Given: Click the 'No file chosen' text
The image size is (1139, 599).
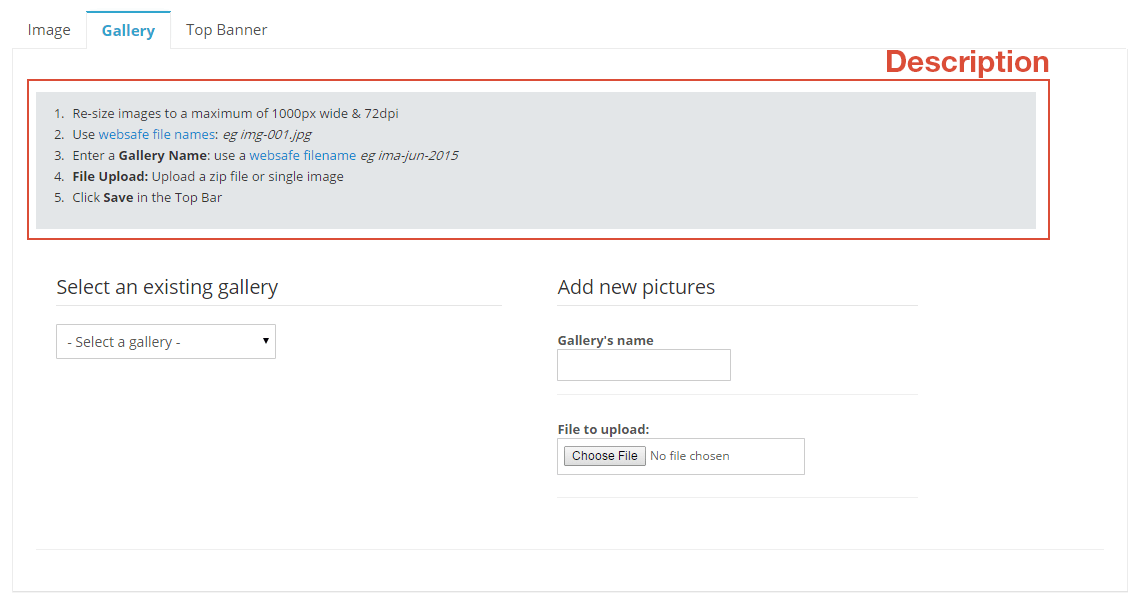Looking at the screenshot, I should pos(690,456).
